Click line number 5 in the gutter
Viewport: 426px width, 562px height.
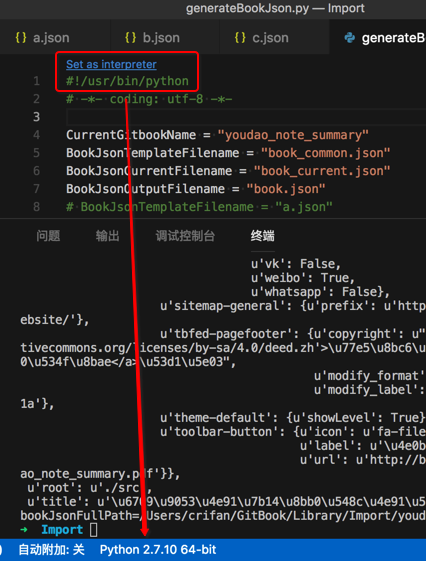pos(37,153)
